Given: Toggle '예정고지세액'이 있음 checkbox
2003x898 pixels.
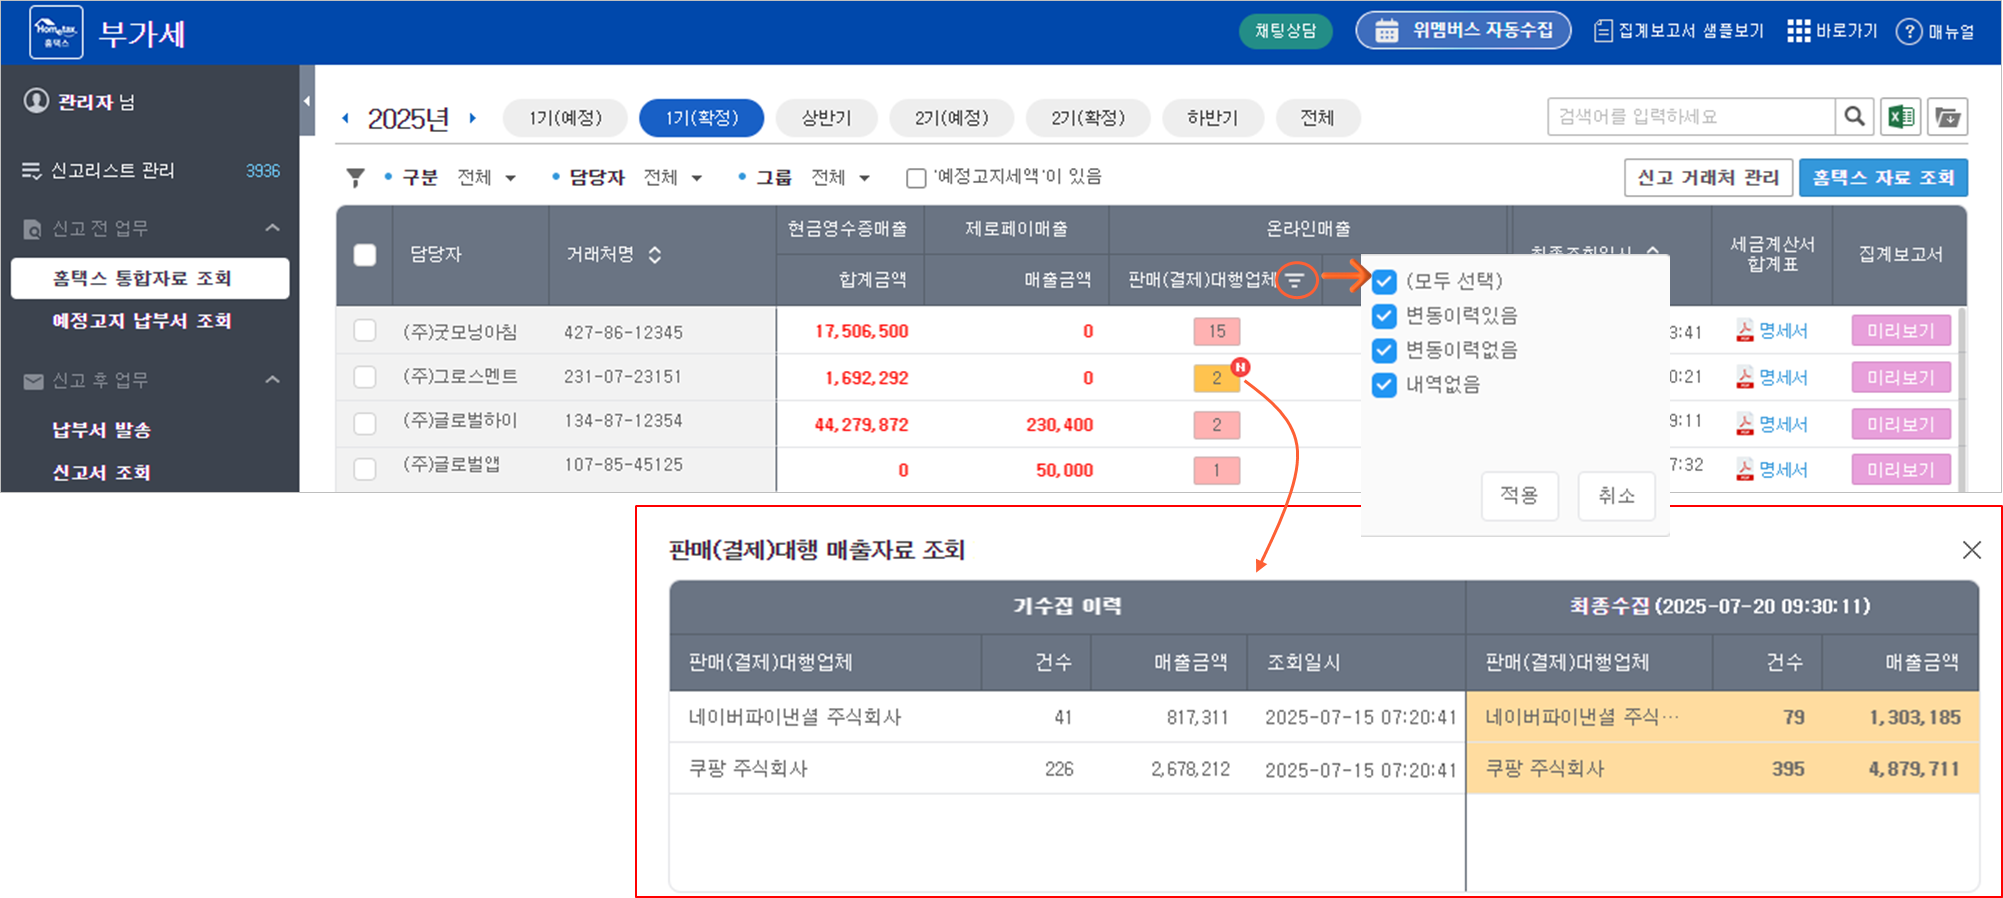Looking at the screenshot, I should tap(916, 178).
